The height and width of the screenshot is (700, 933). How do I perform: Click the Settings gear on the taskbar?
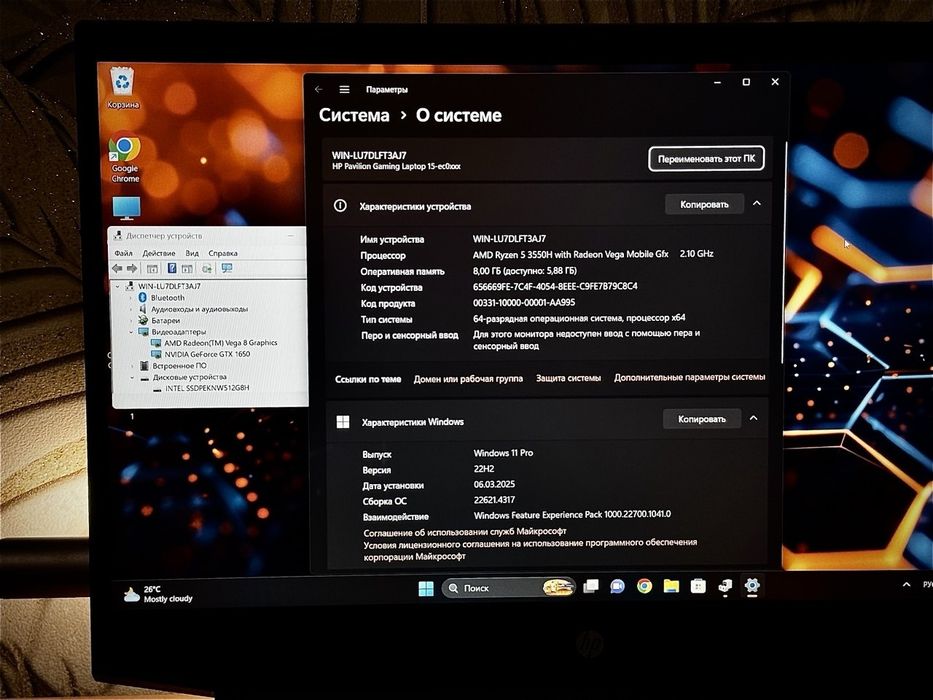tap(752, 586)
